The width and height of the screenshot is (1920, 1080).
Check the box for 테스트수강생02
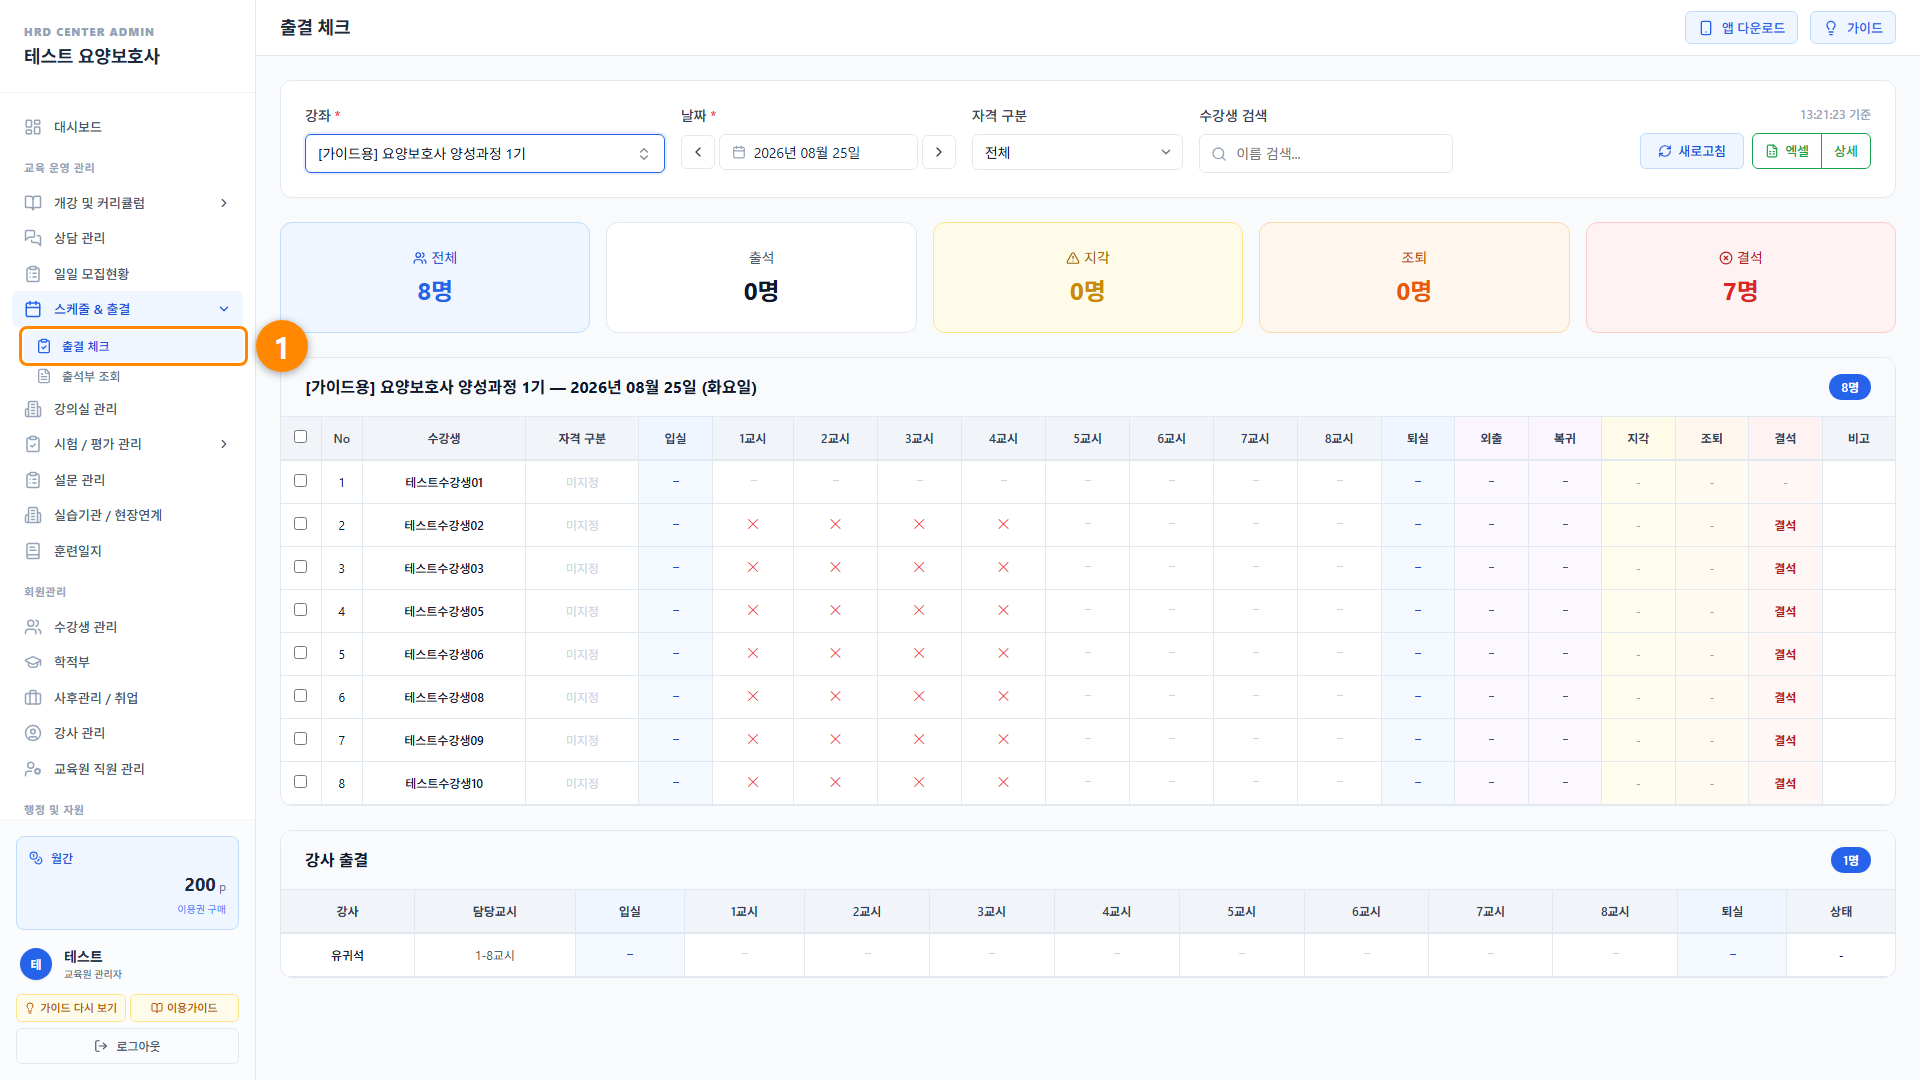(x=300, y=524)
